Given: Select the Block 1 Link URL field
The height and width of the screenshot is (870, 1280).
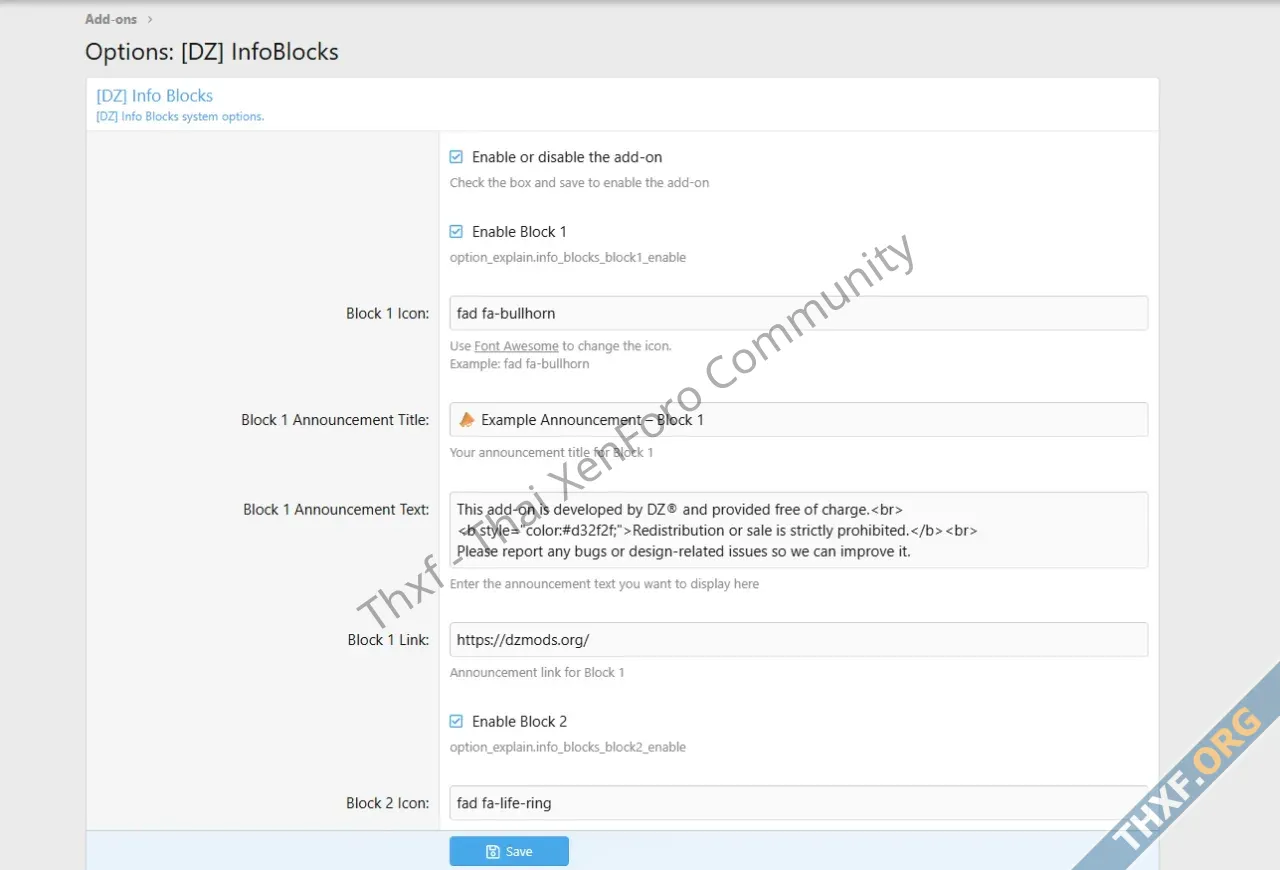Looking at the screenshot, I should pos(798,640).
